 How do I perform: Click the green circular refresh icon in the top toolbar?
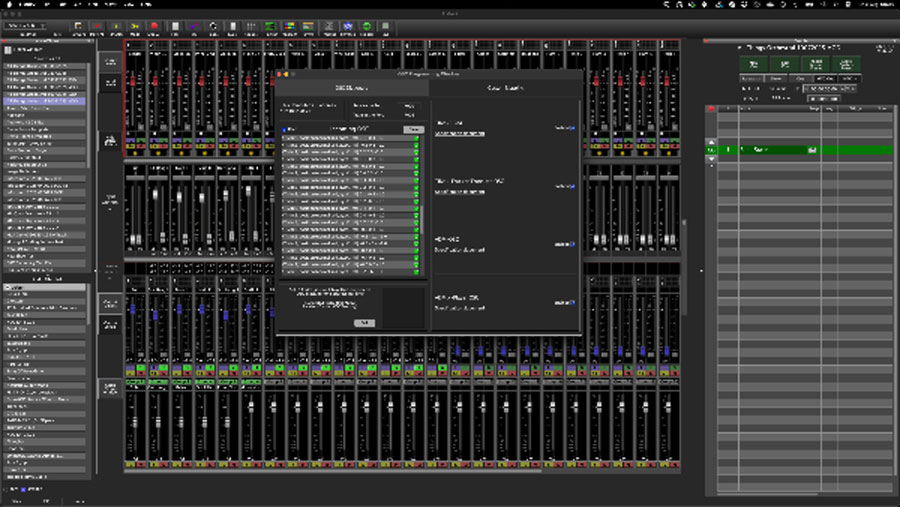pos(367,26)
